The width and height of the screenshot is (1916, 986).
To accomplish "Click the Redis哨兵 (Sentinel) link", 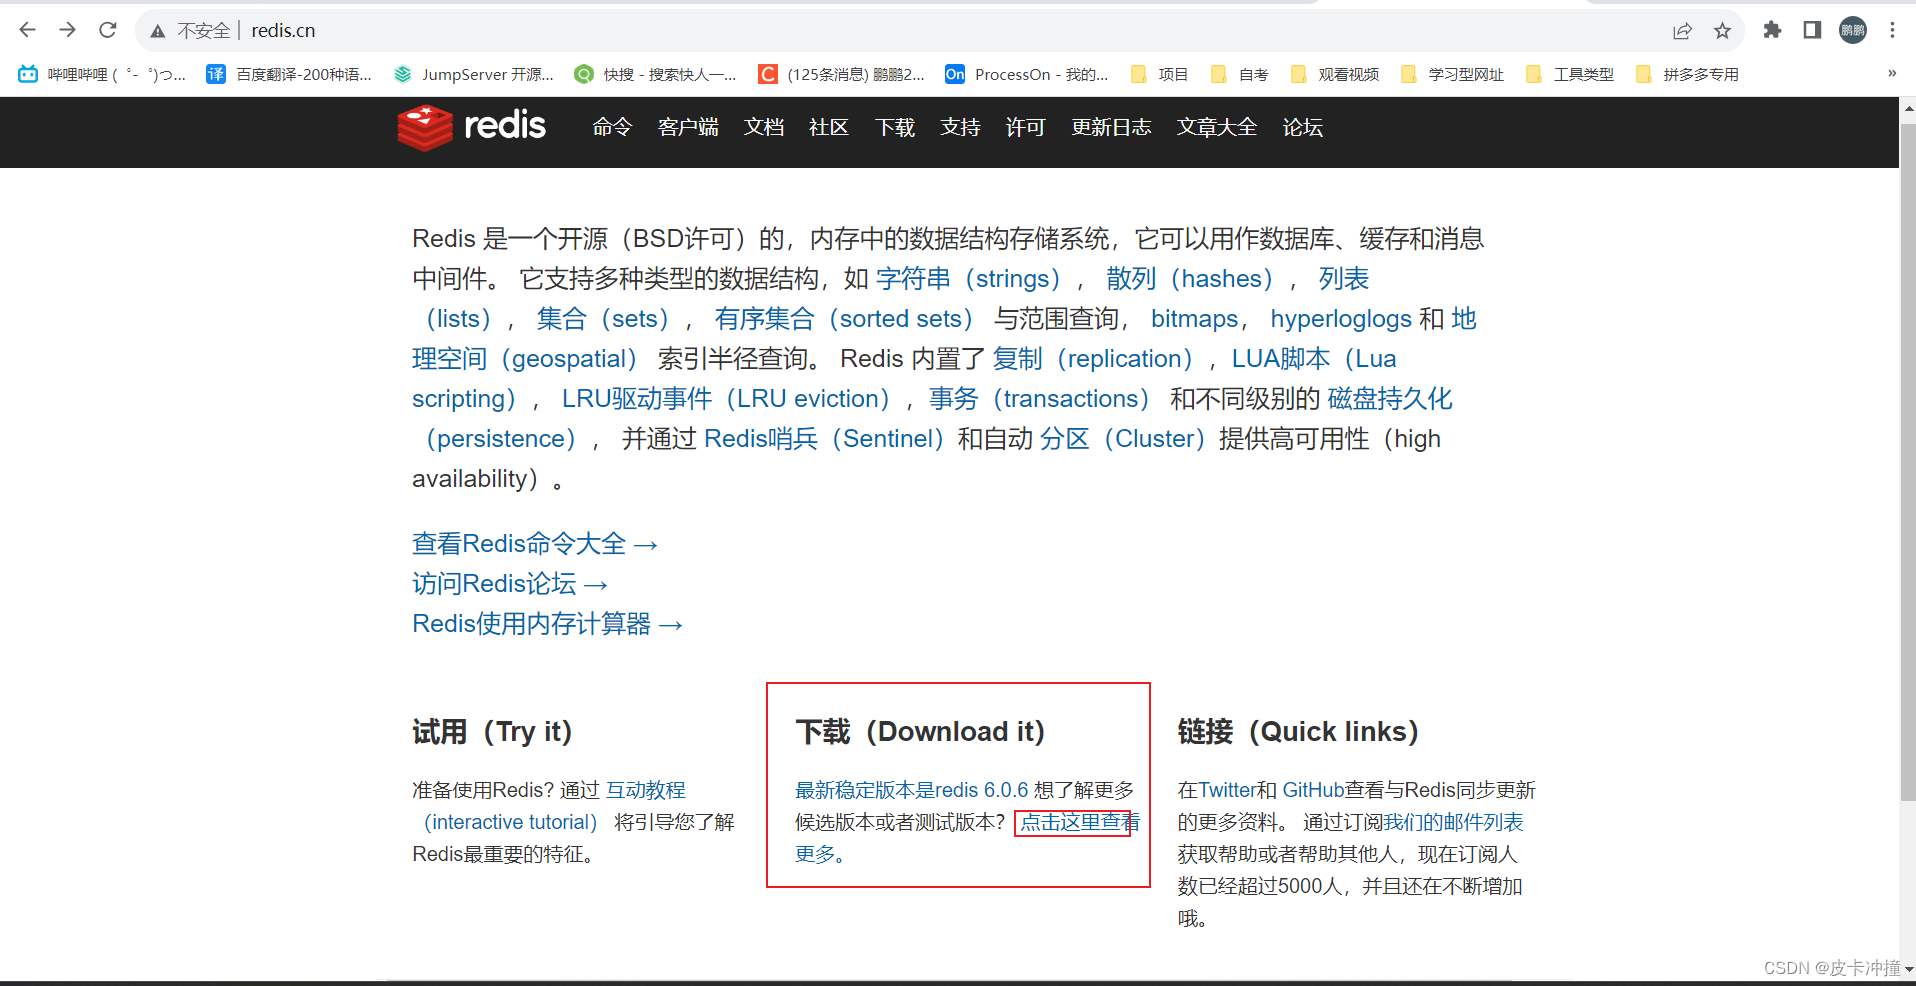I will point(825,438).
